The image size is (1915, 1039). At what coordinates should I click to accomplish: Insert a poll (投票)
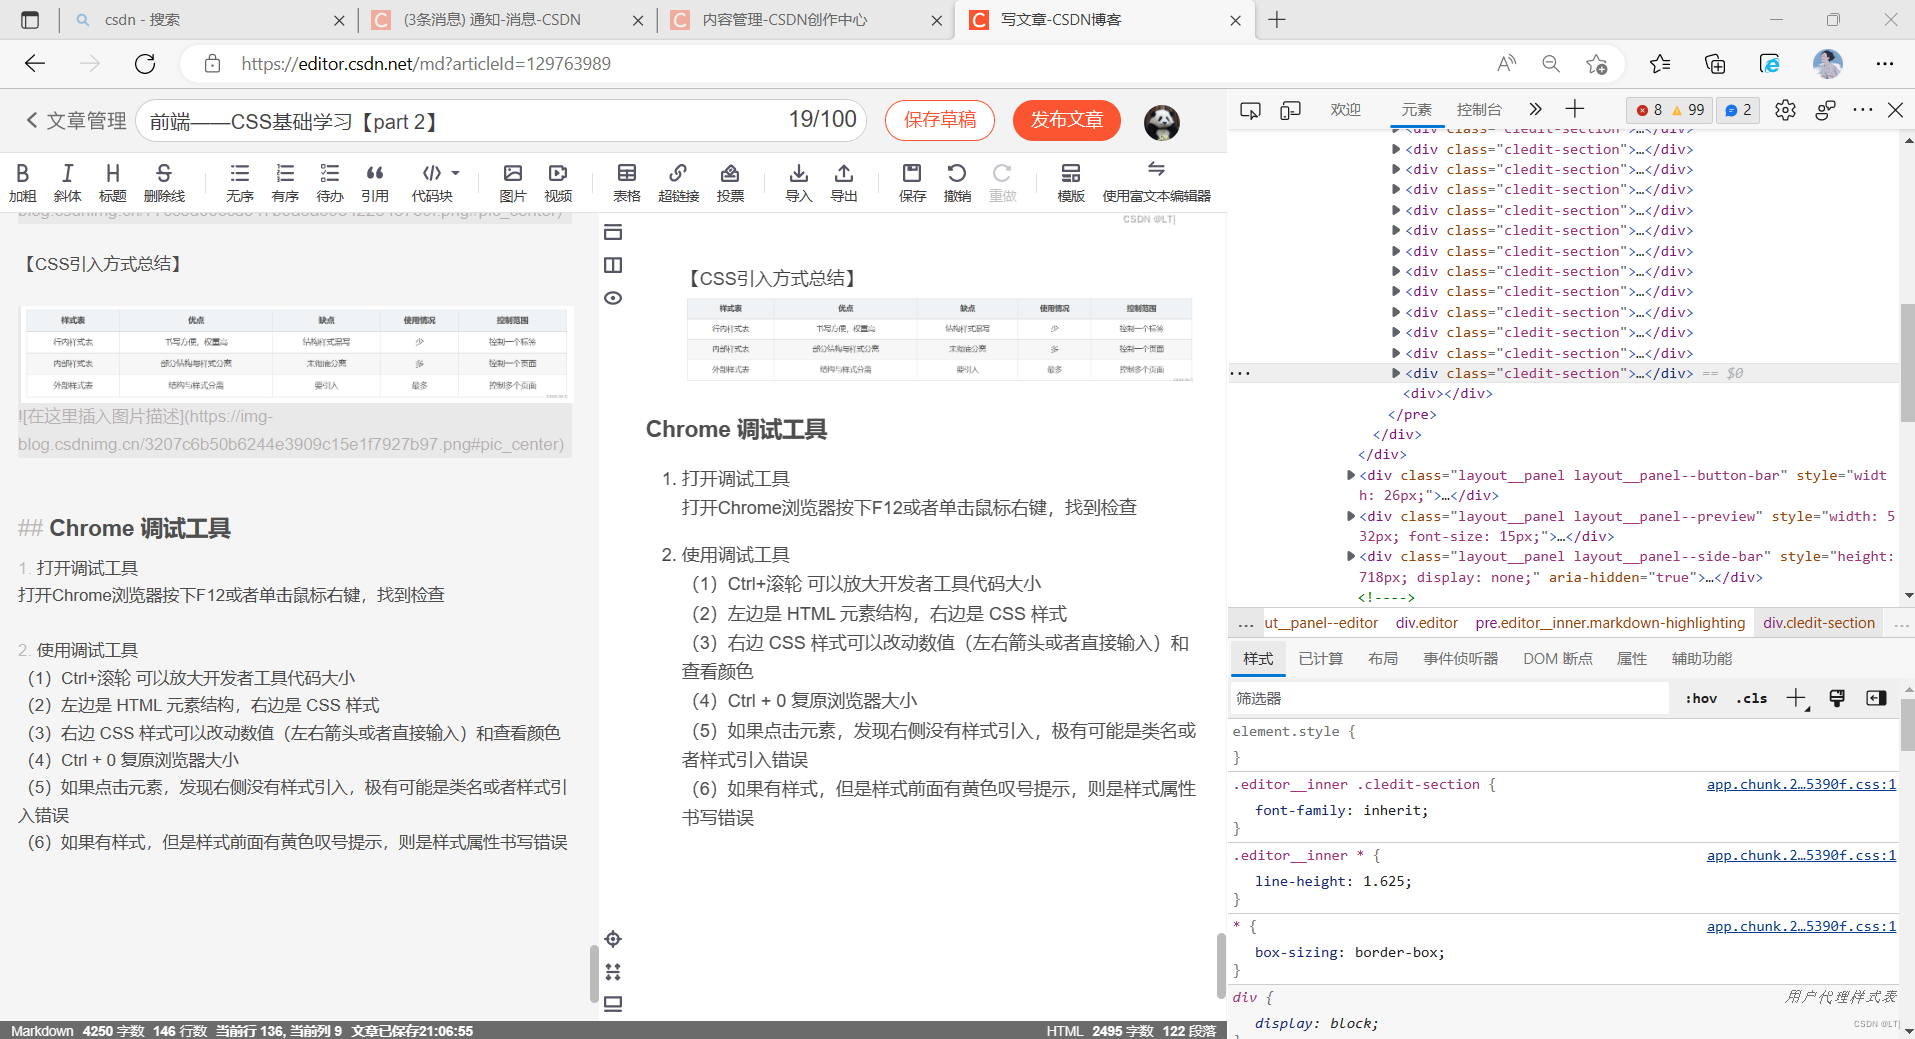pyautogui.click(x=730, y=183)
